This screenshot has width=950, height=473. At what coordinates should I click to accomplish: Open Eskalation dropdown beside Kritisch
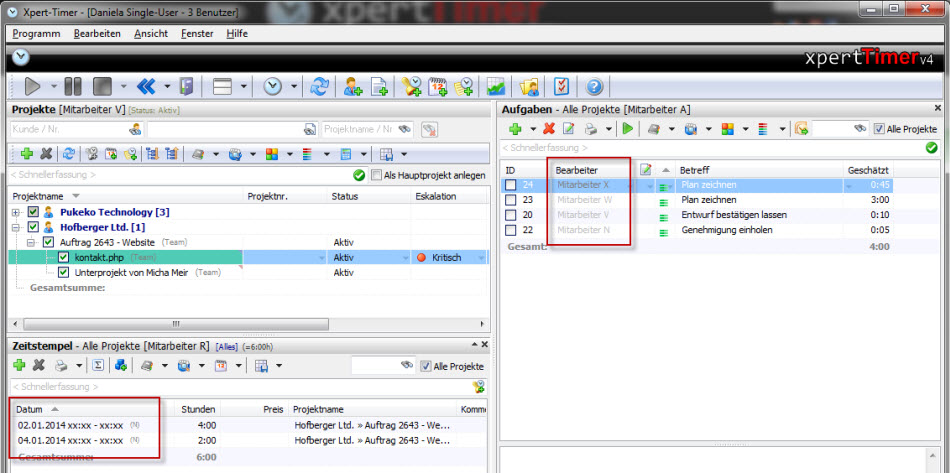(482, 258)
